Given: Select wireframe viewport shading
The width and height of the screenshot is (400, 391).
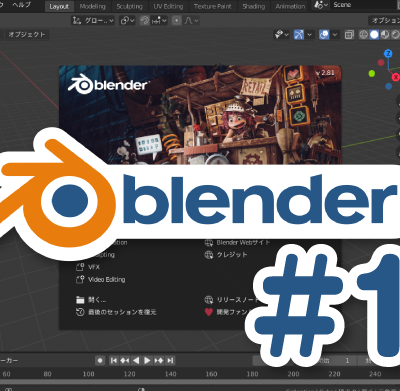Looking at the screenshot, I should click(x=363, y=34).
